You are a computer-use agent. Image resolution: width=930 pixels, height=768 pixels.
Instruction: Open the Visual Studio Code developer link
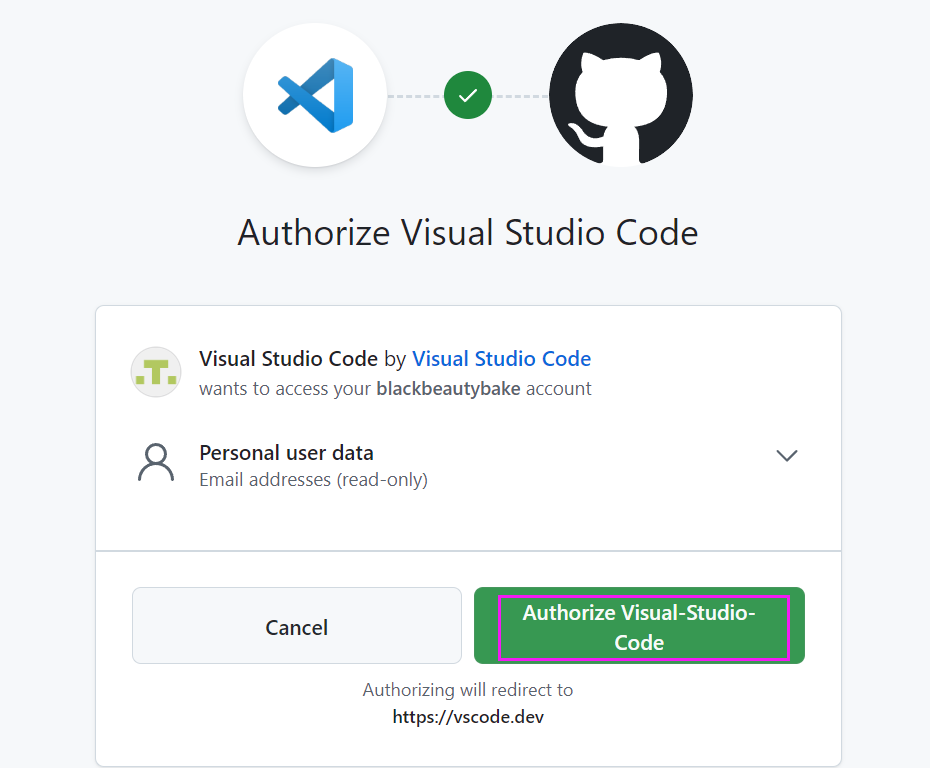click(x=501, y=358)
